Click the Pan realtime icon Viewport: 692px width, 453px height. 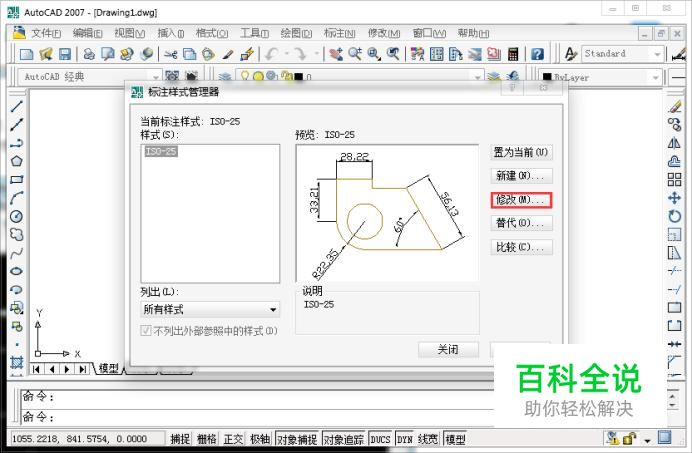tap(335, 54)
